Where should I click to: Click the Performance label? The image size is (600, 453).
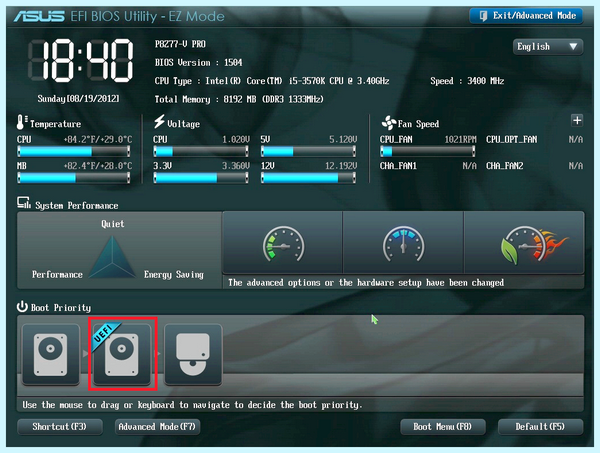(57, 274)
